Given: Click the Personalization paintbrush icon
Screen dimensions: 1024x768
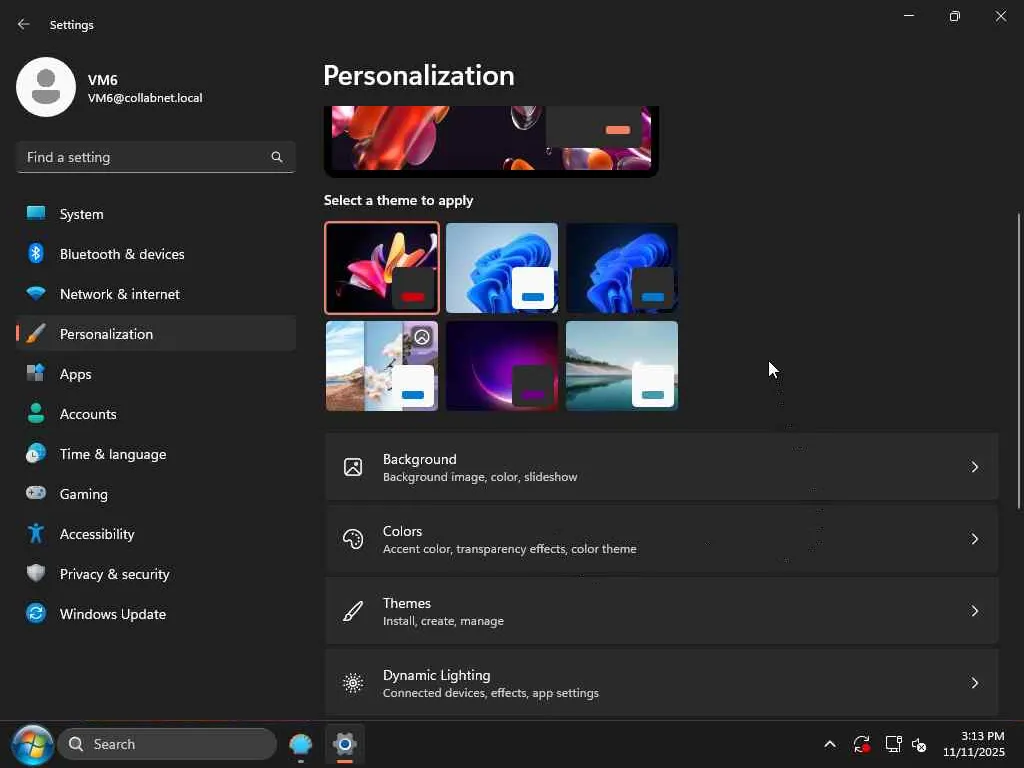Looking at the screenshot, I should (36, 334).
